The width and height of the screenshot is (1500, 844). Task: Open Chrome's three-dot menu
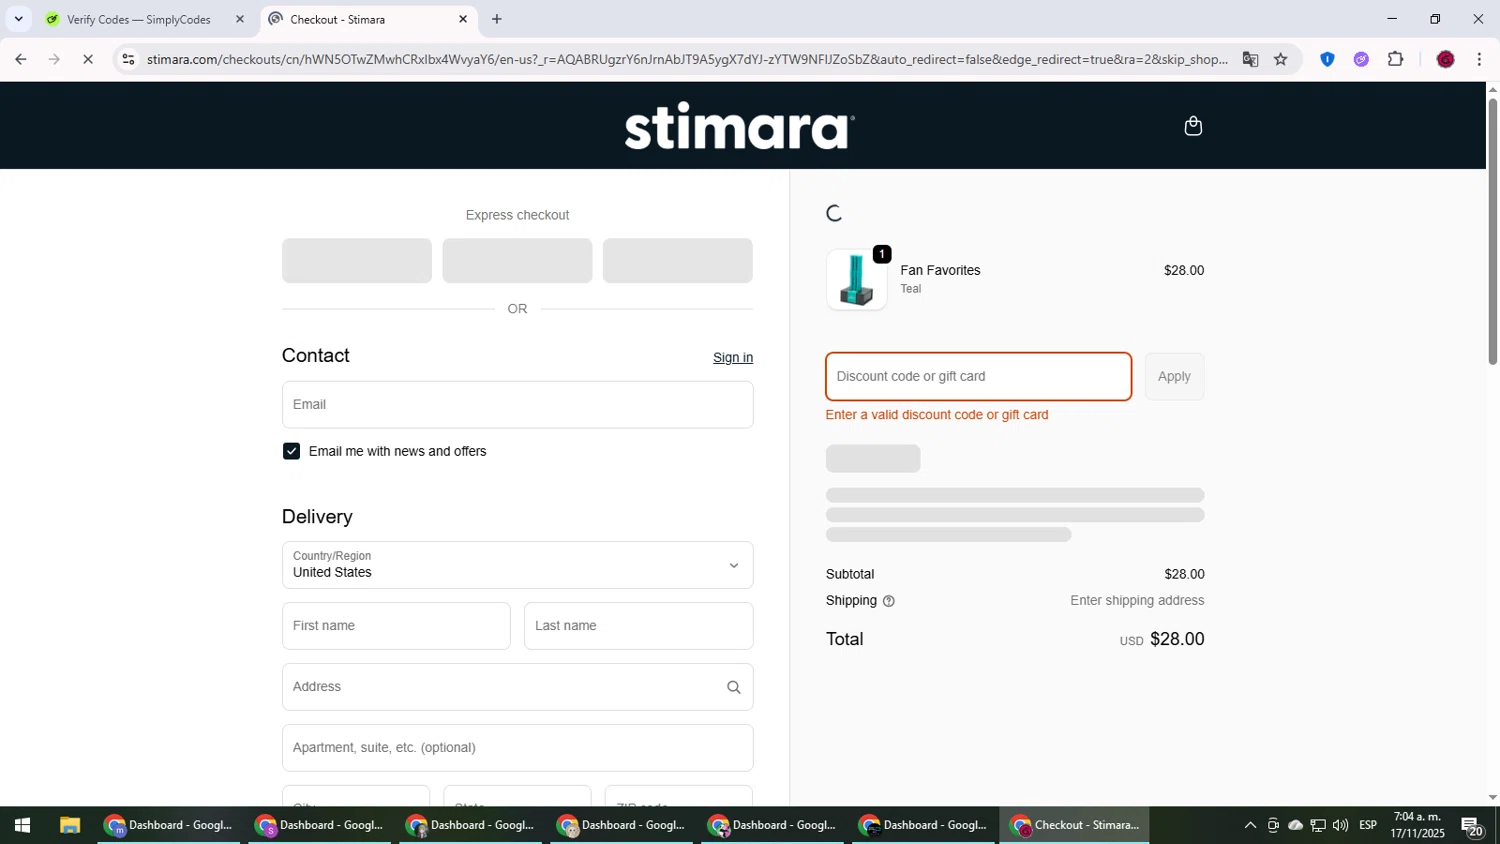pos(1479,59)
